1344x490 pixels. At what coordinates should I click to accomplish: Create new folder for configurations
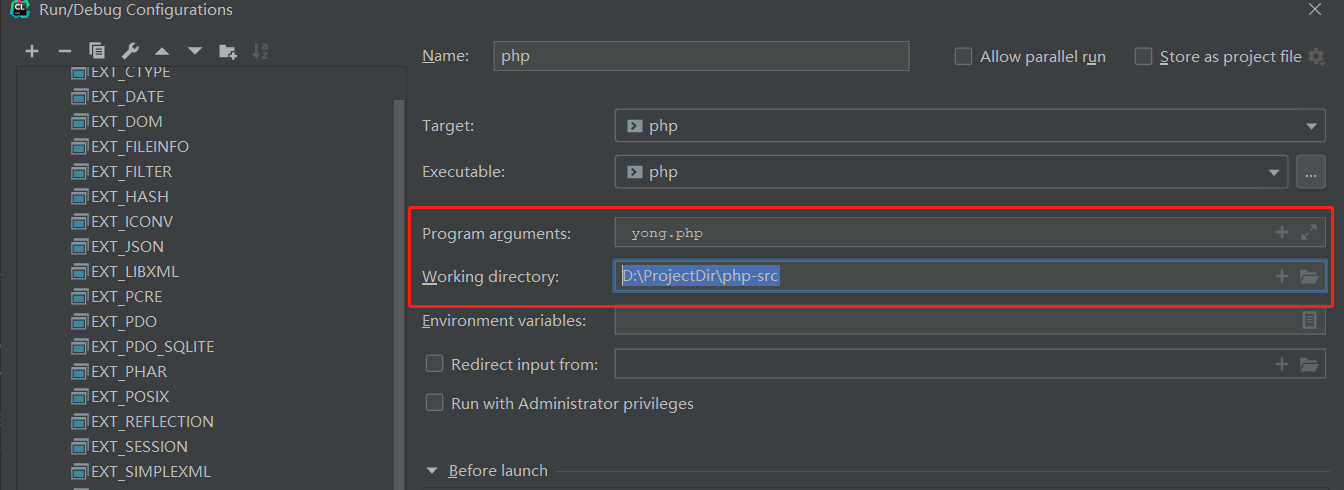click(x=228, y=51)
